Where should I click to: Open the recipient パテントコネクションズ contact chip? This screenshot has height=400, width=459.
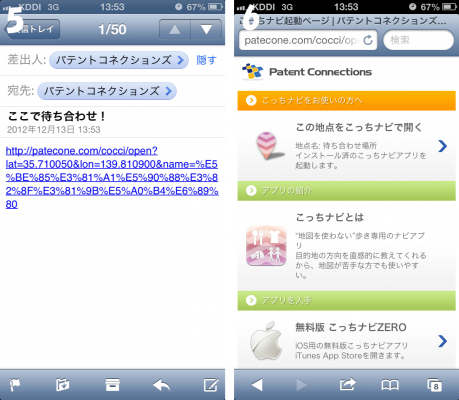click(x=107, y=91)
